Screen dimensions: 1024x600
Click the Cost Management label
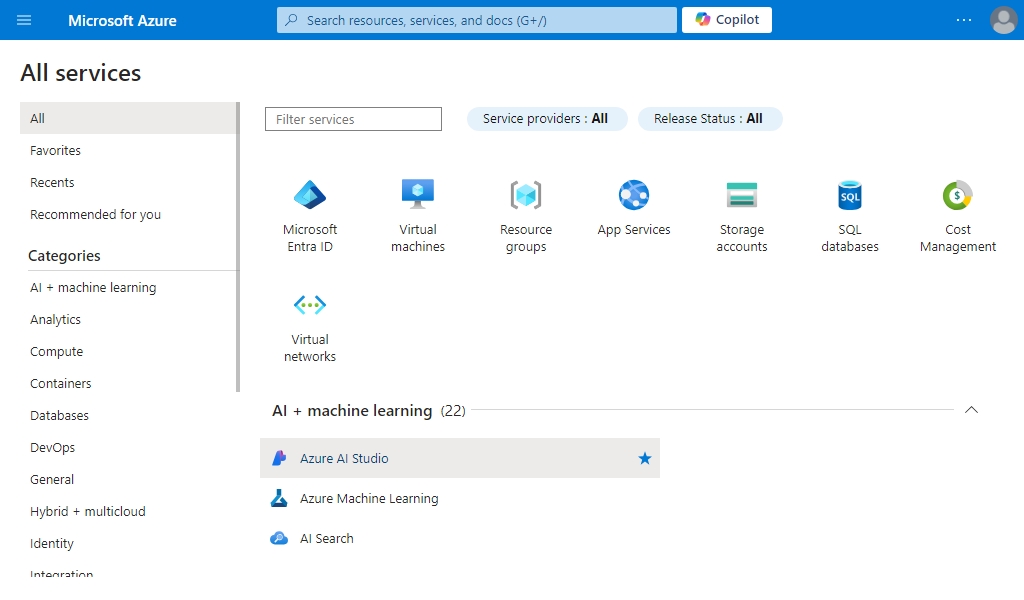(957, 238)
